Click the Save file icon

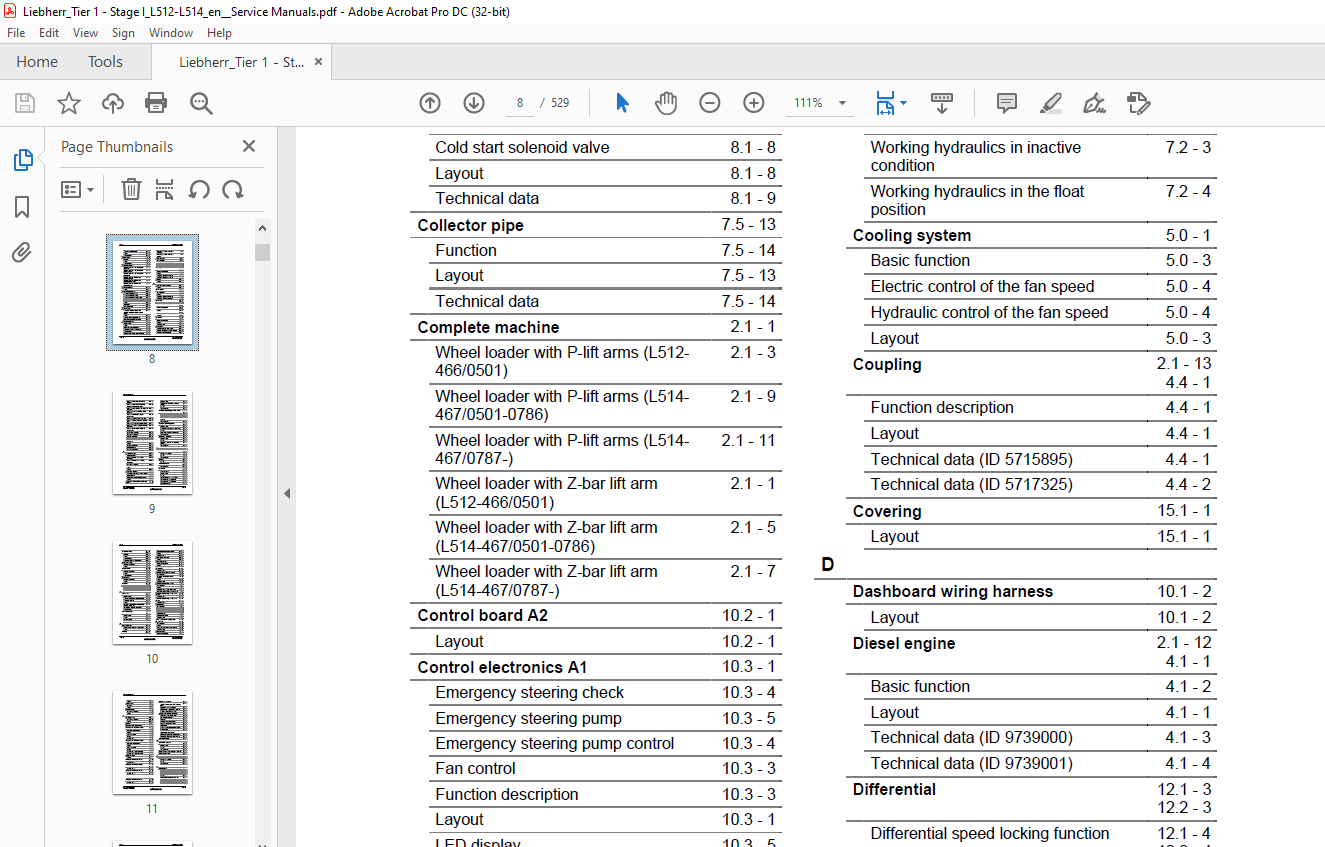pos(25,103)
